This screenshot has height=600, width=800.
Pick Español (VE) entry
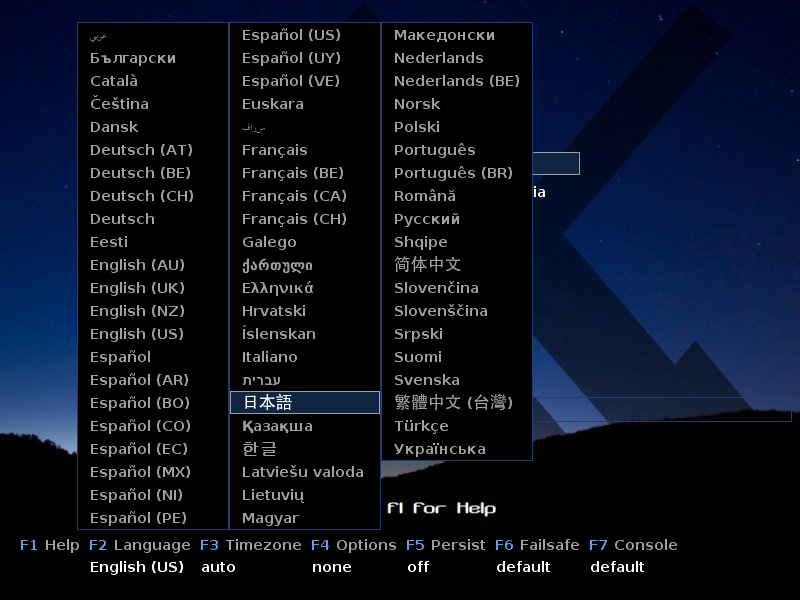coord(291,81)
